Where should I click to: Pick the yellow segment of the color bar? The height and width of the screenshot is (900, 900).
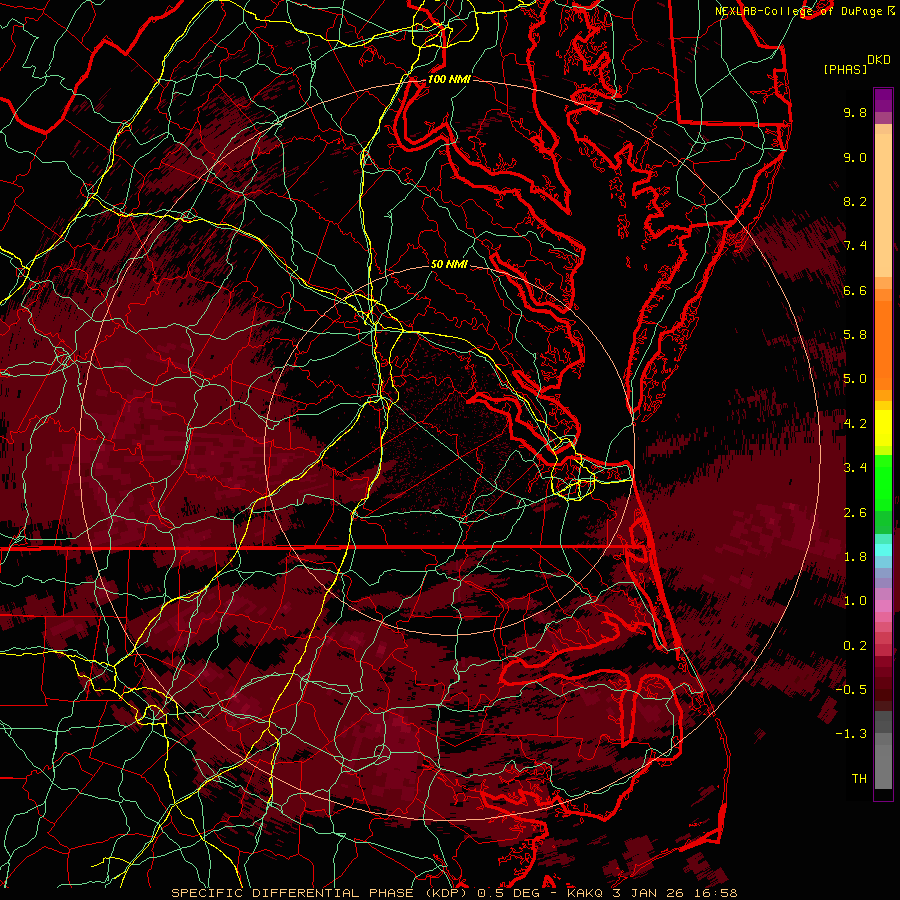(x=883, y=428)
